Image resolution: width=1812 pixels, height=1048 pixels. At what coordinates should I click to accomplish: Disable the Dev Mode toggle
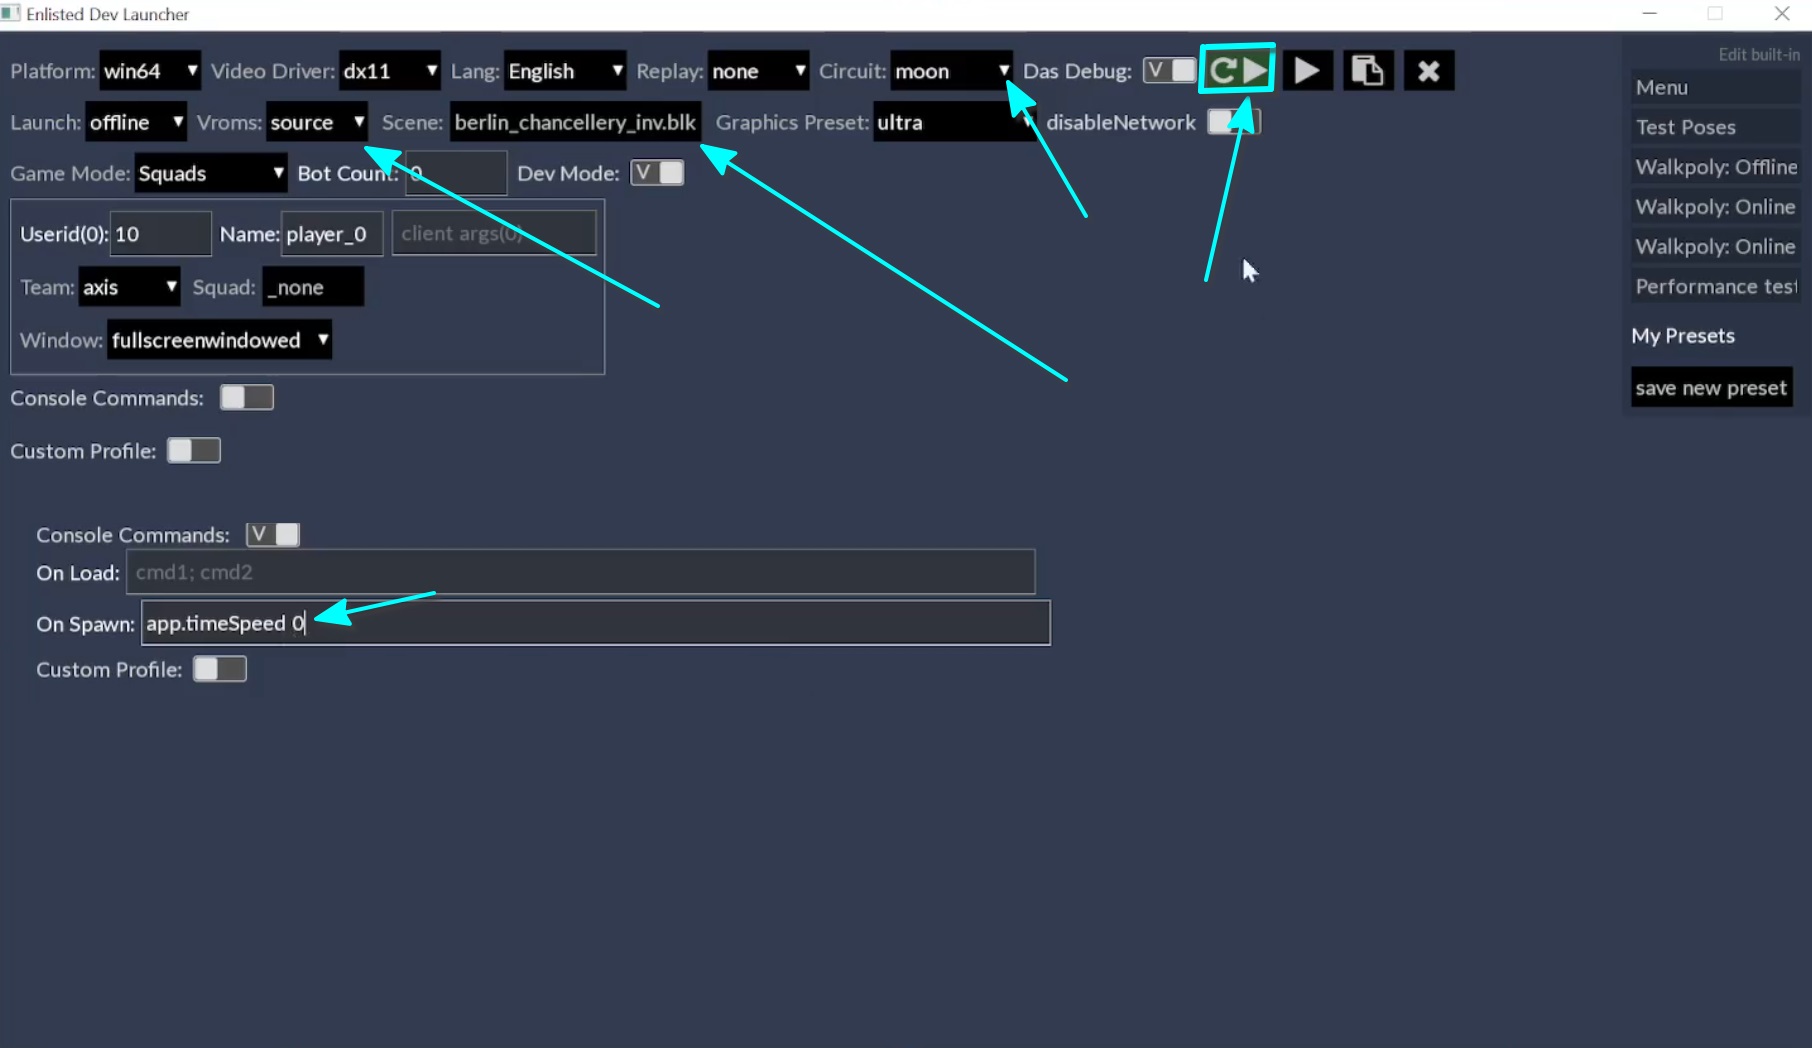[657, 173]
